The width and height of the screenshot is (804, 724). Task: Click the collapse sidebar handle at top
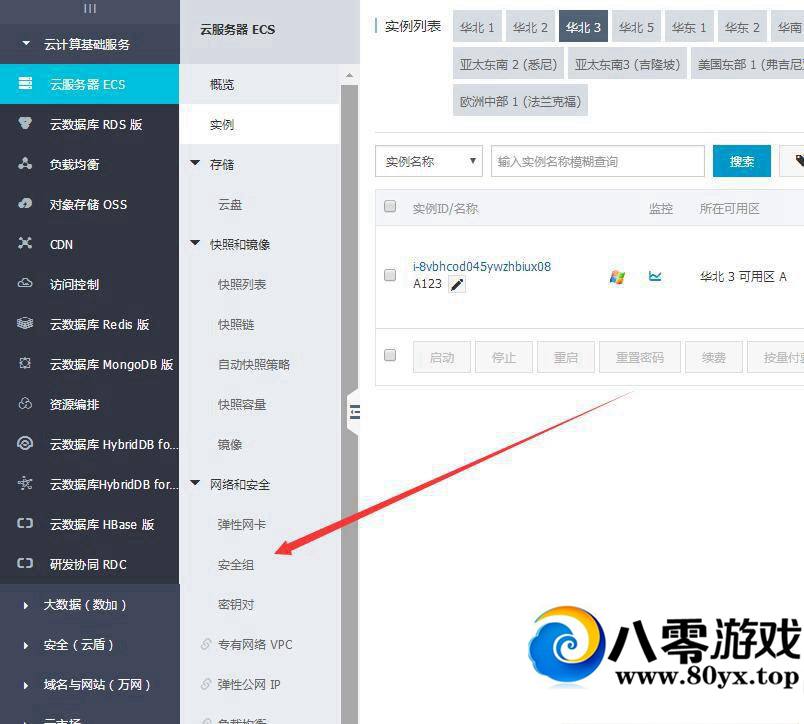click(x=90, y=8)
